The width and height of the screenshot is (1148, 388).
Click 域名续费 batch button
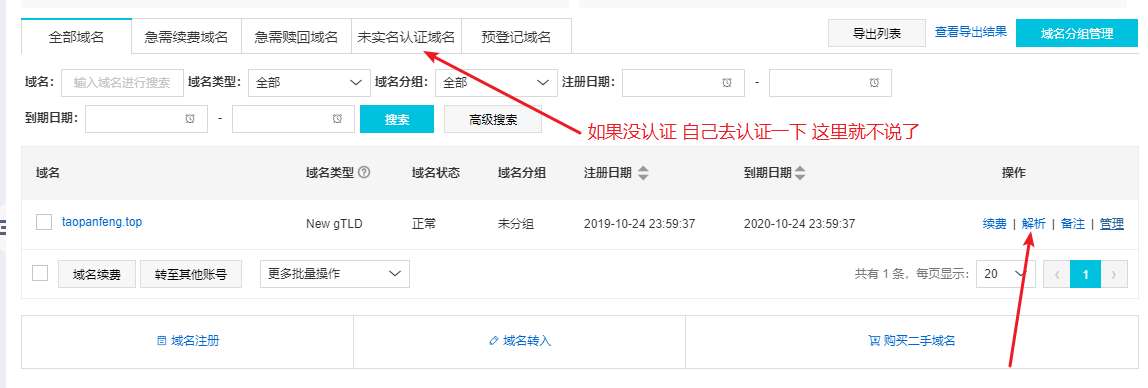coord(97,275)
